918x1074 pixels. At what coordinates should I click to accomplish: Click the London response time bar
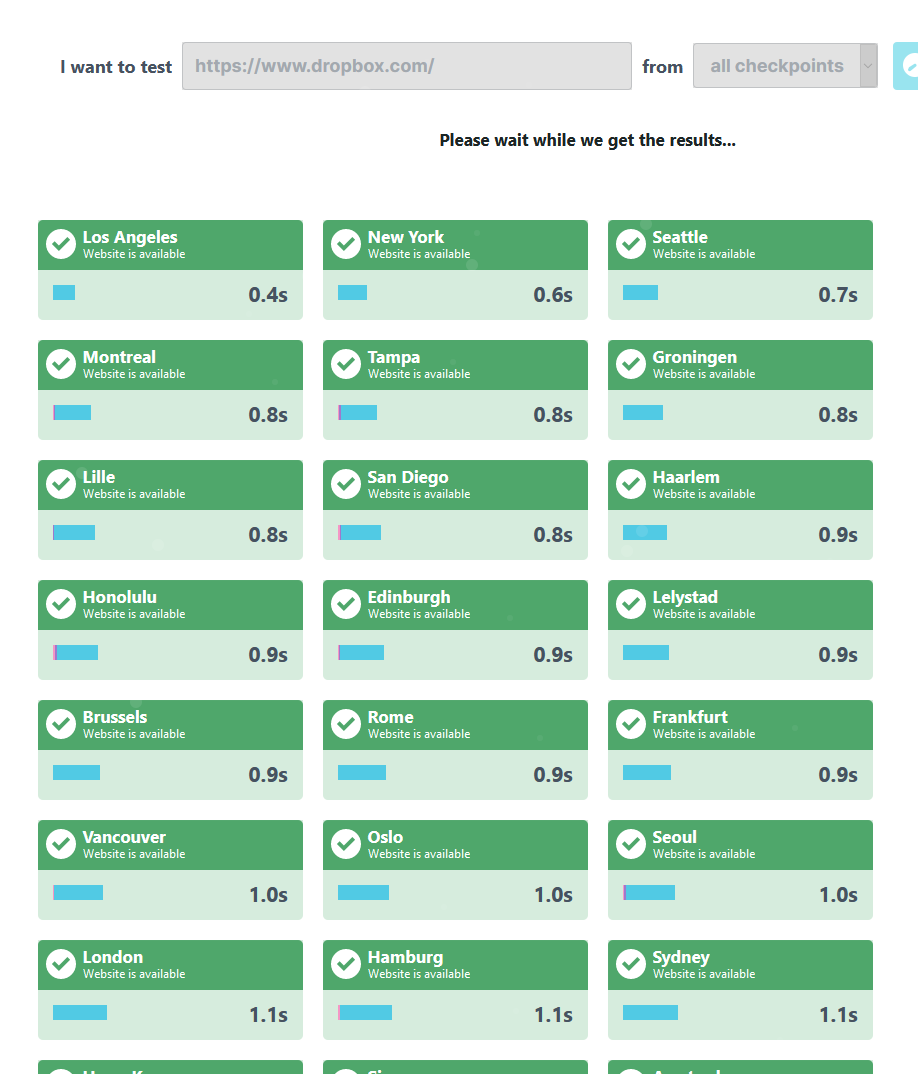(x=80, y=1012)
